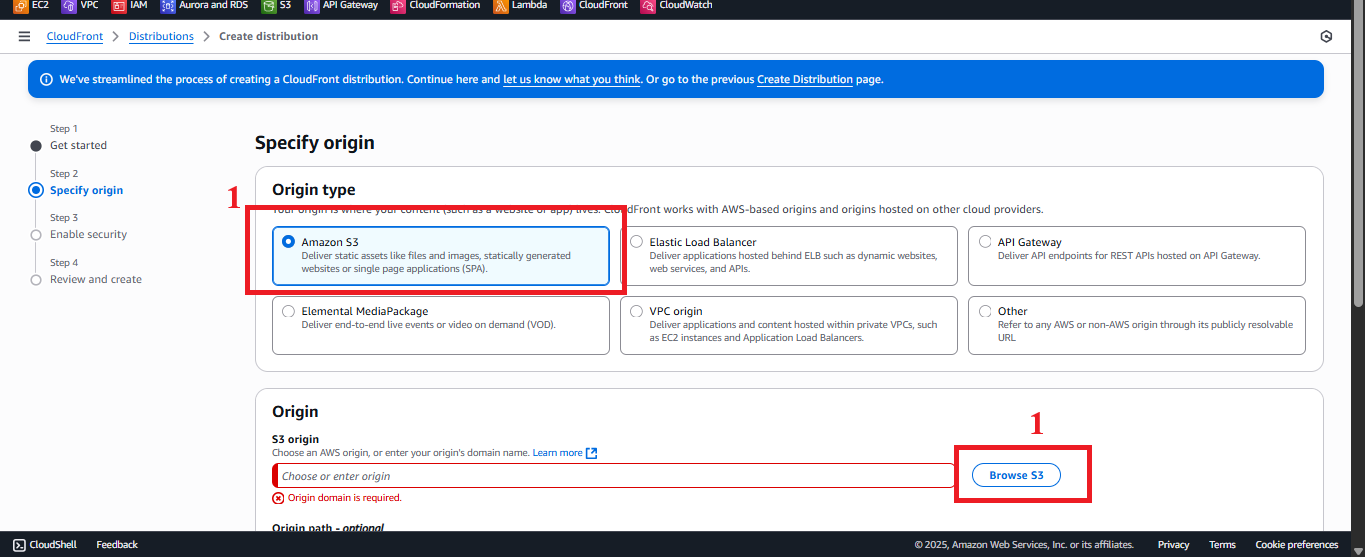Image resolution: width=1365 pixels, height=557 pixels.
Task: Click the S3 origin input field
Action: [x=613, y=476]
